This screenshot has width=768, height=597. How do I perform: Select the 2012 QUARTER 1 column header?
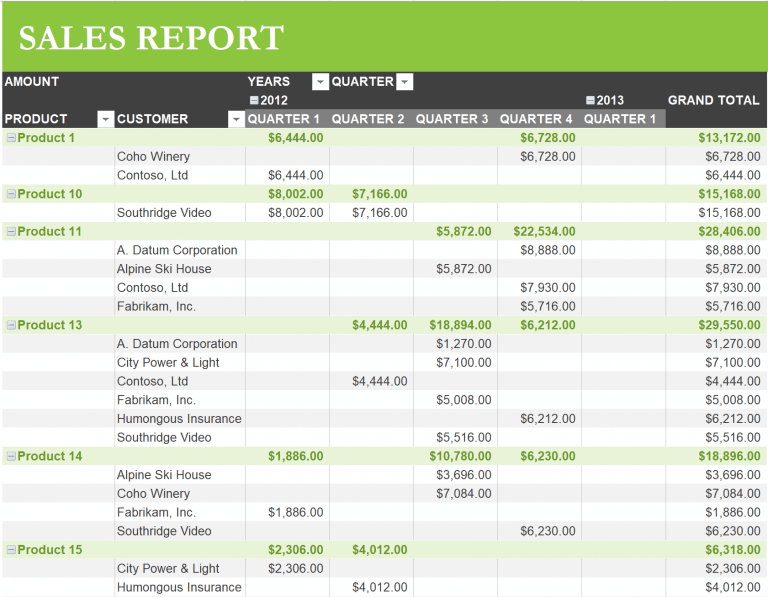(284, 119)
